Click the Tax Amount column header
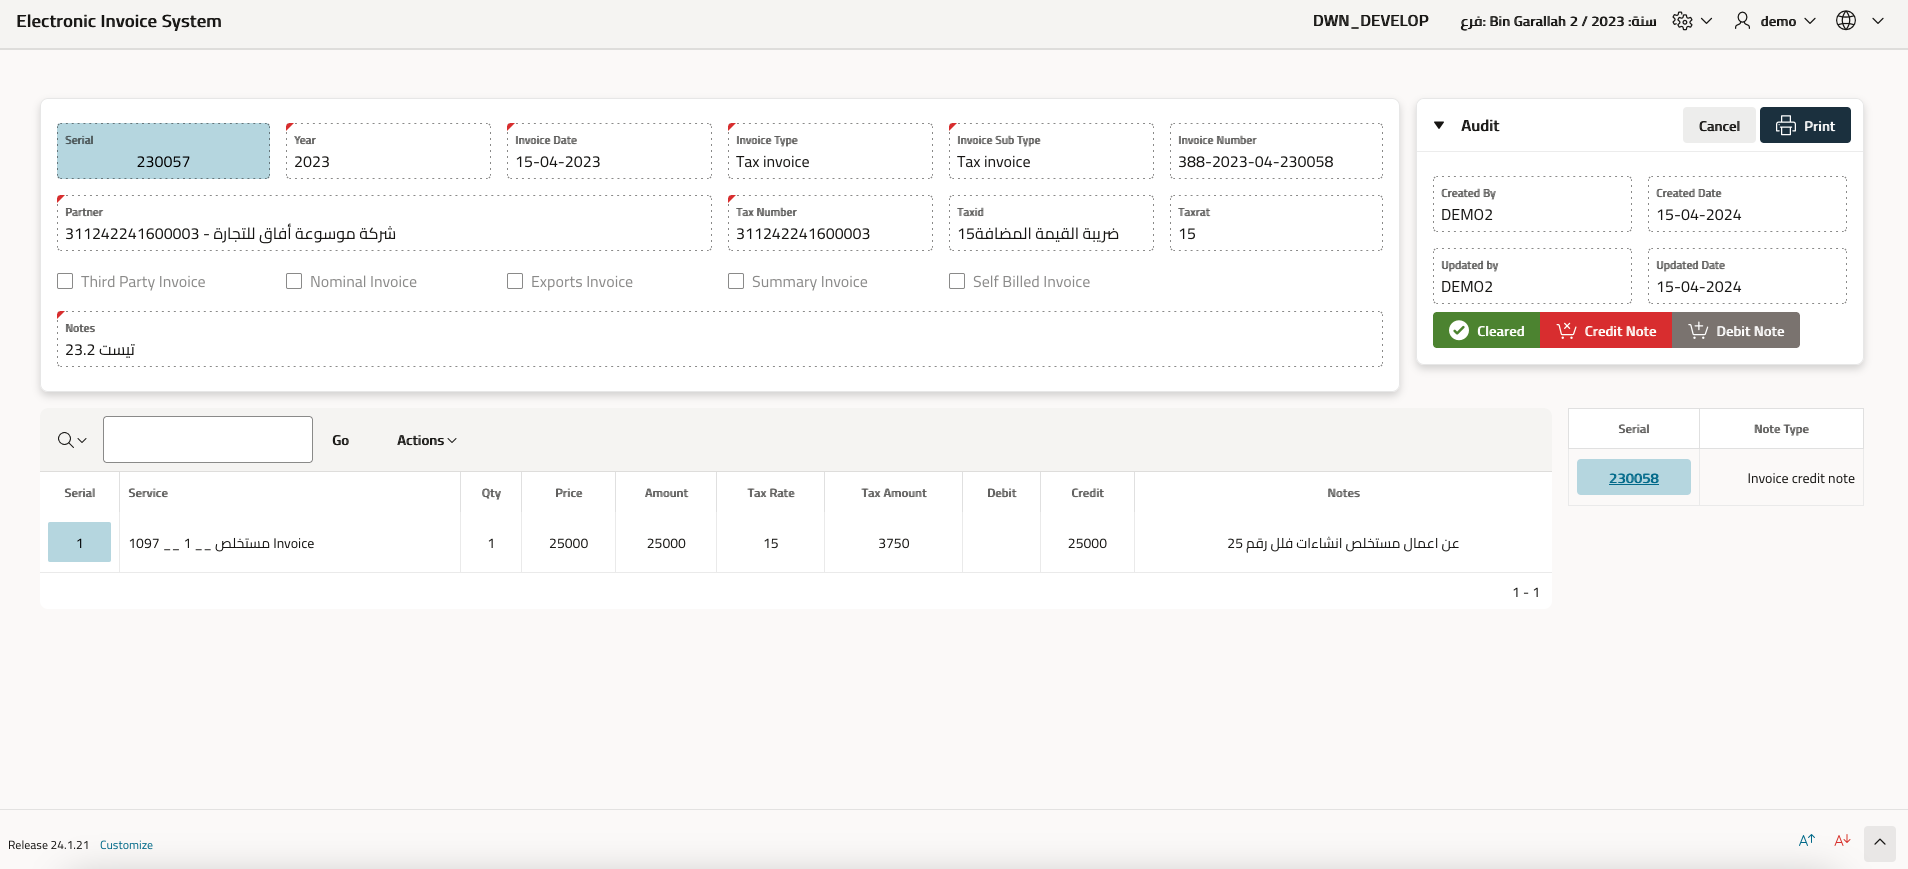The image size is (1908, 869). point(894,493)
